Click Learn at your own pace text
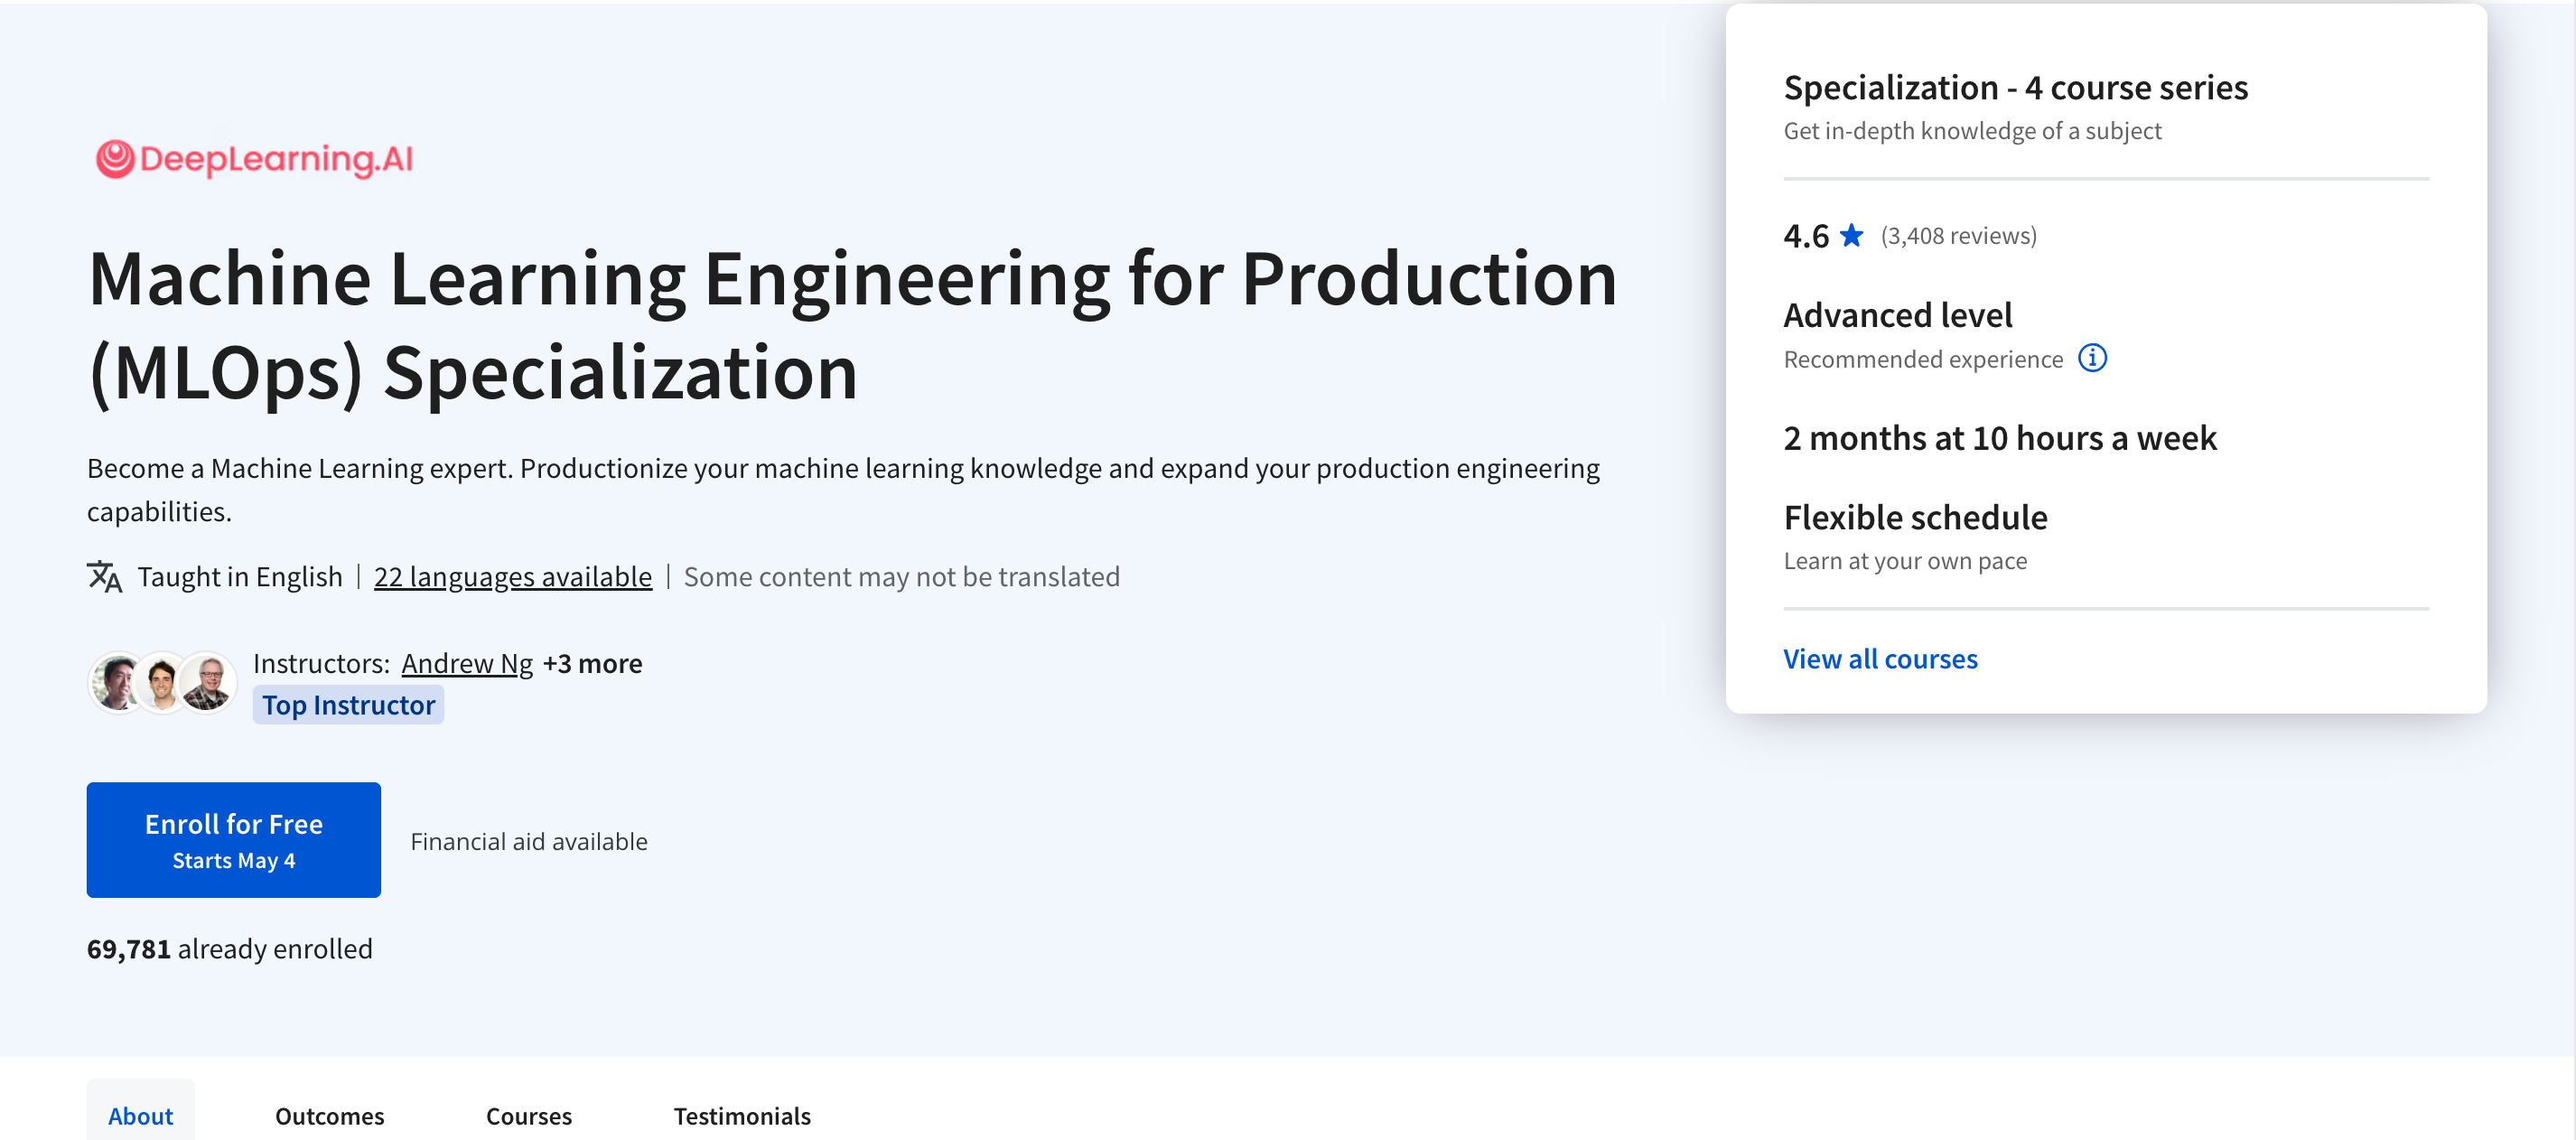Screen dimensions: 2576x1140 (x=1905, y=561)
